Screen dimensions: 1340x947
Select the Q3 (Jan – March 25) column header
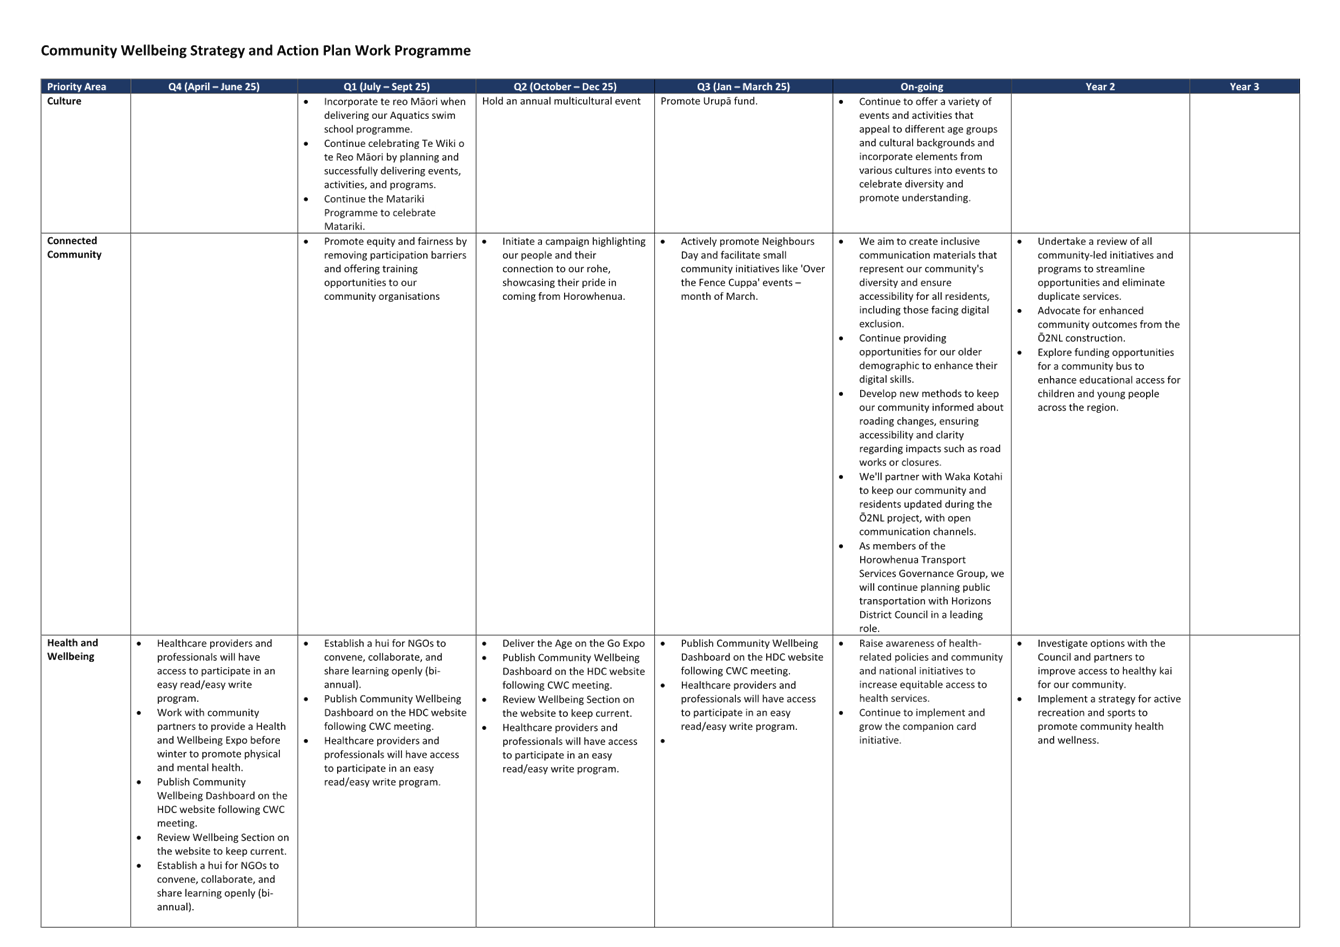pos(743,87)
